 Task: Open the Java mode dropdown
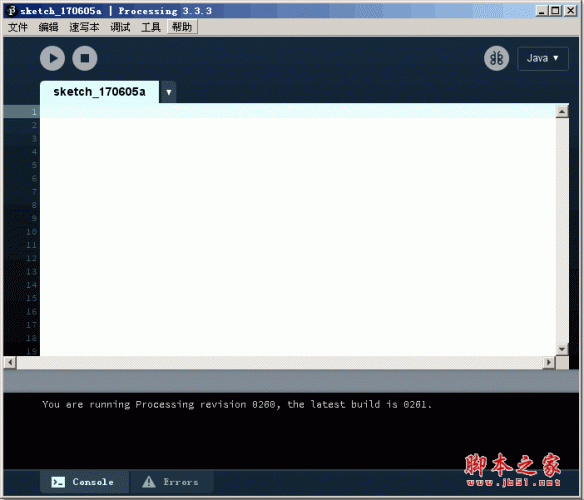pos(543,58)
